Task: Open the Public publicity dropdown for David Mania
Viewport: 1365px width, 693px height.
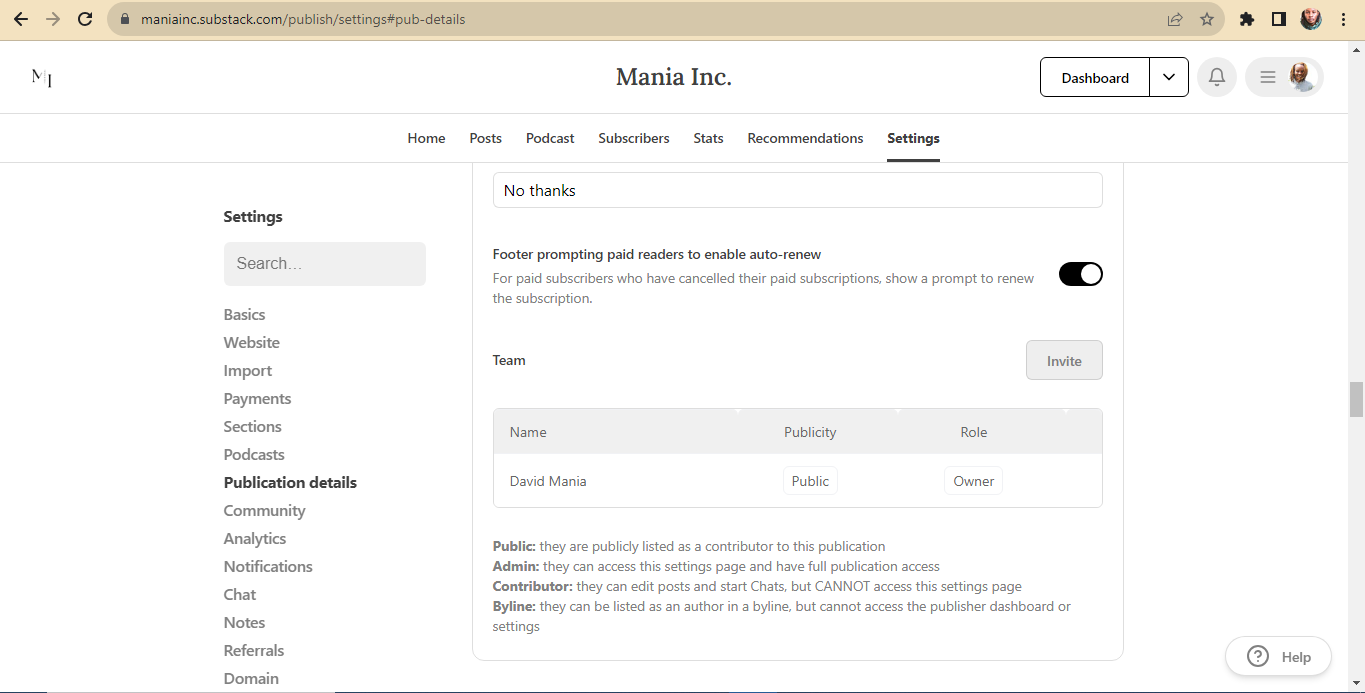Action: tap(810, 481)
